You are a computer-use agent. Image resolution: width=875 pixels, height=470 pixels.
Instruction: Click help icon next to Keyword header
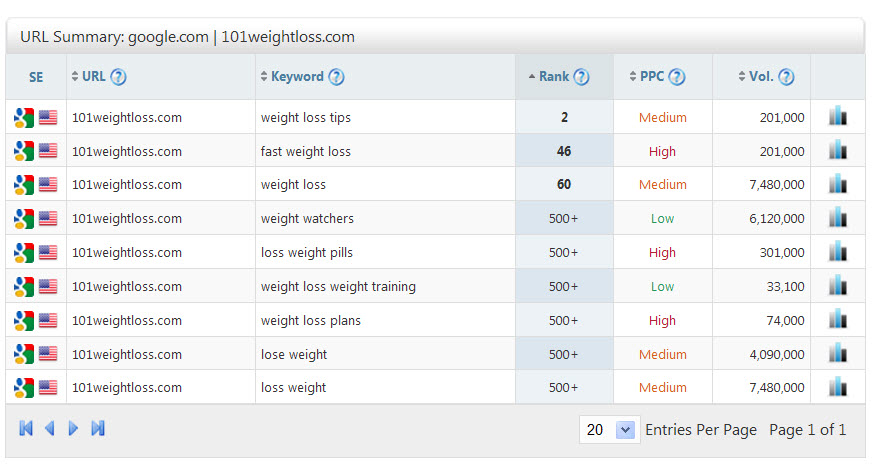[336, 77]
